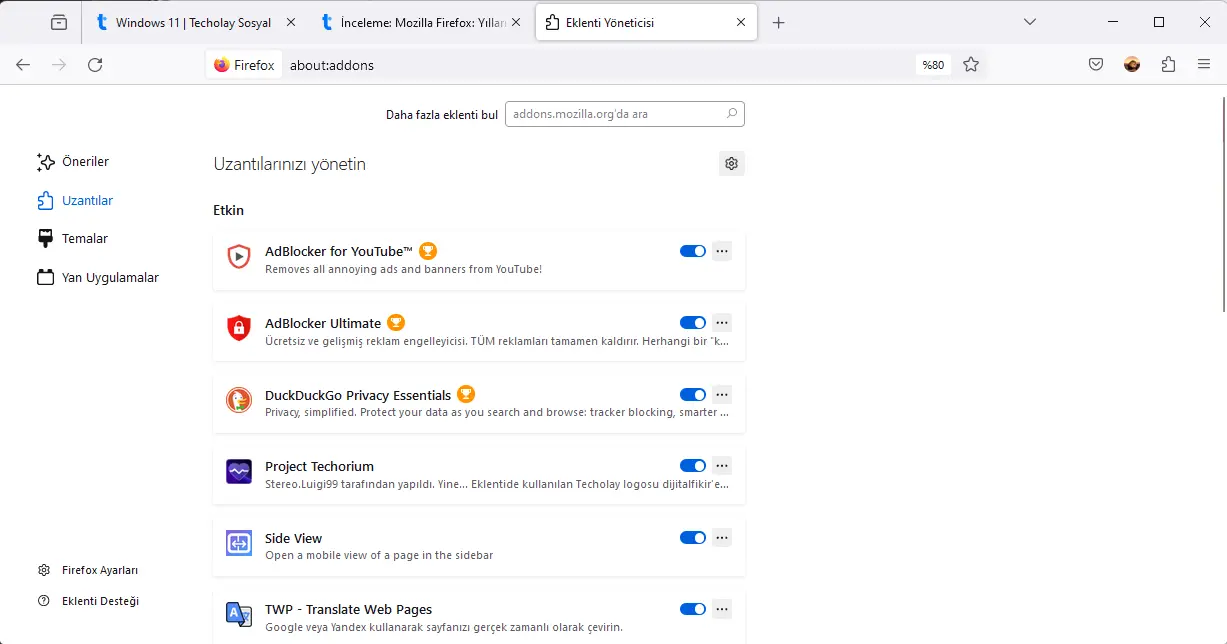This screenshot has height=644, width=1227.
Task: Open the Extensions puzzle icon in toolbar
Action: pyautogui.click(x=1168, y=65)
